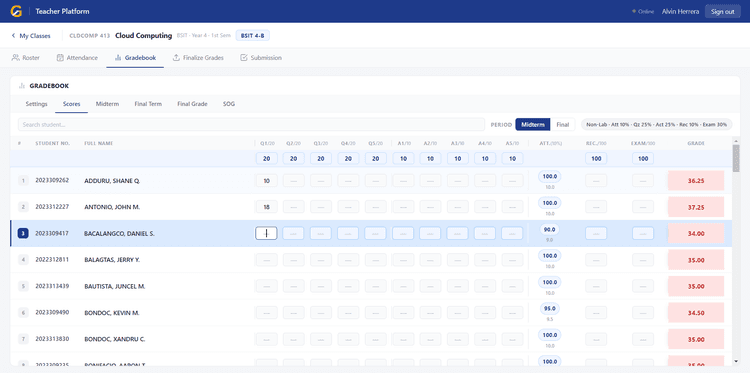
Task: Click row number 3 badge
Action: click(x=23, y=233)
